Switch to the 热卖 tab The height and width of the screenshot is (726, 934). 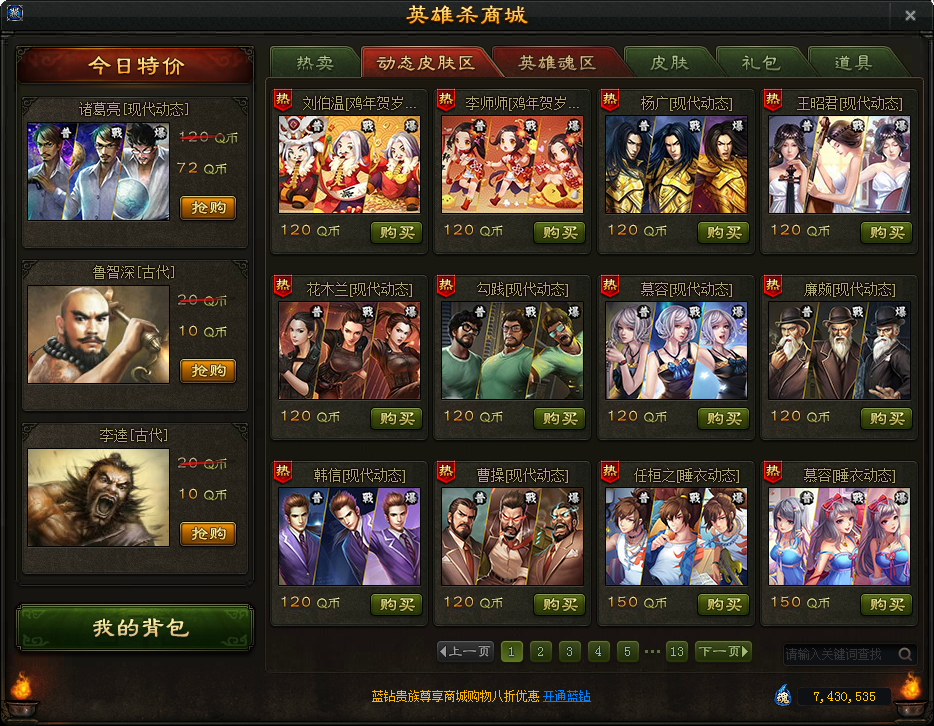pyautogui.click(x=315, y=63)
